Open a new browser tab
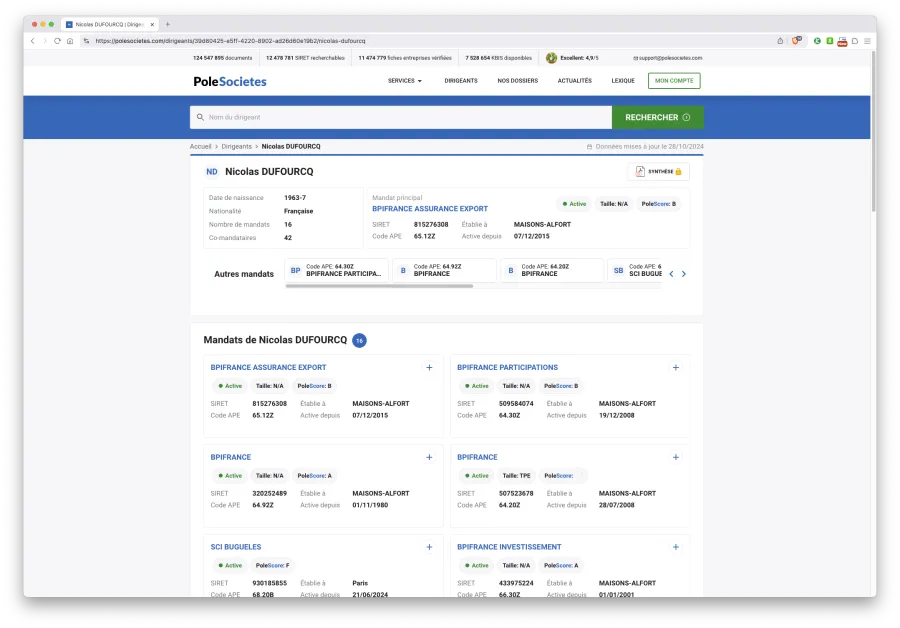This screenshot has height=628, width=900. click(168, 24)
